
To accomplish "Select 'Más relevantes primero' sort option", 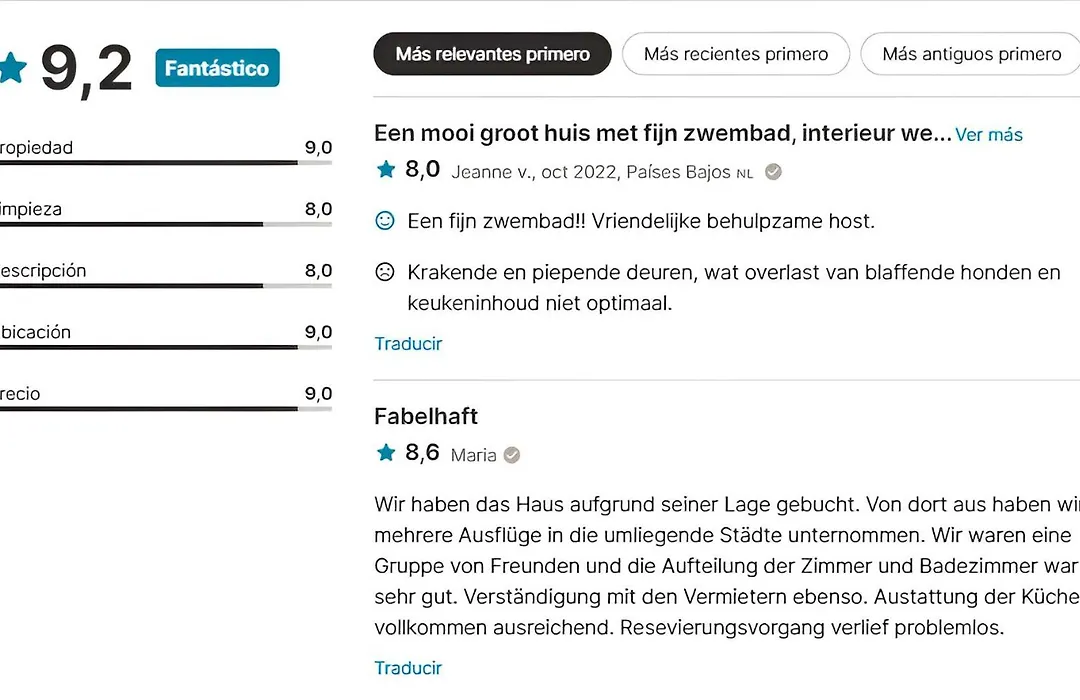I will pyautogui.click(x=492, y=54).
